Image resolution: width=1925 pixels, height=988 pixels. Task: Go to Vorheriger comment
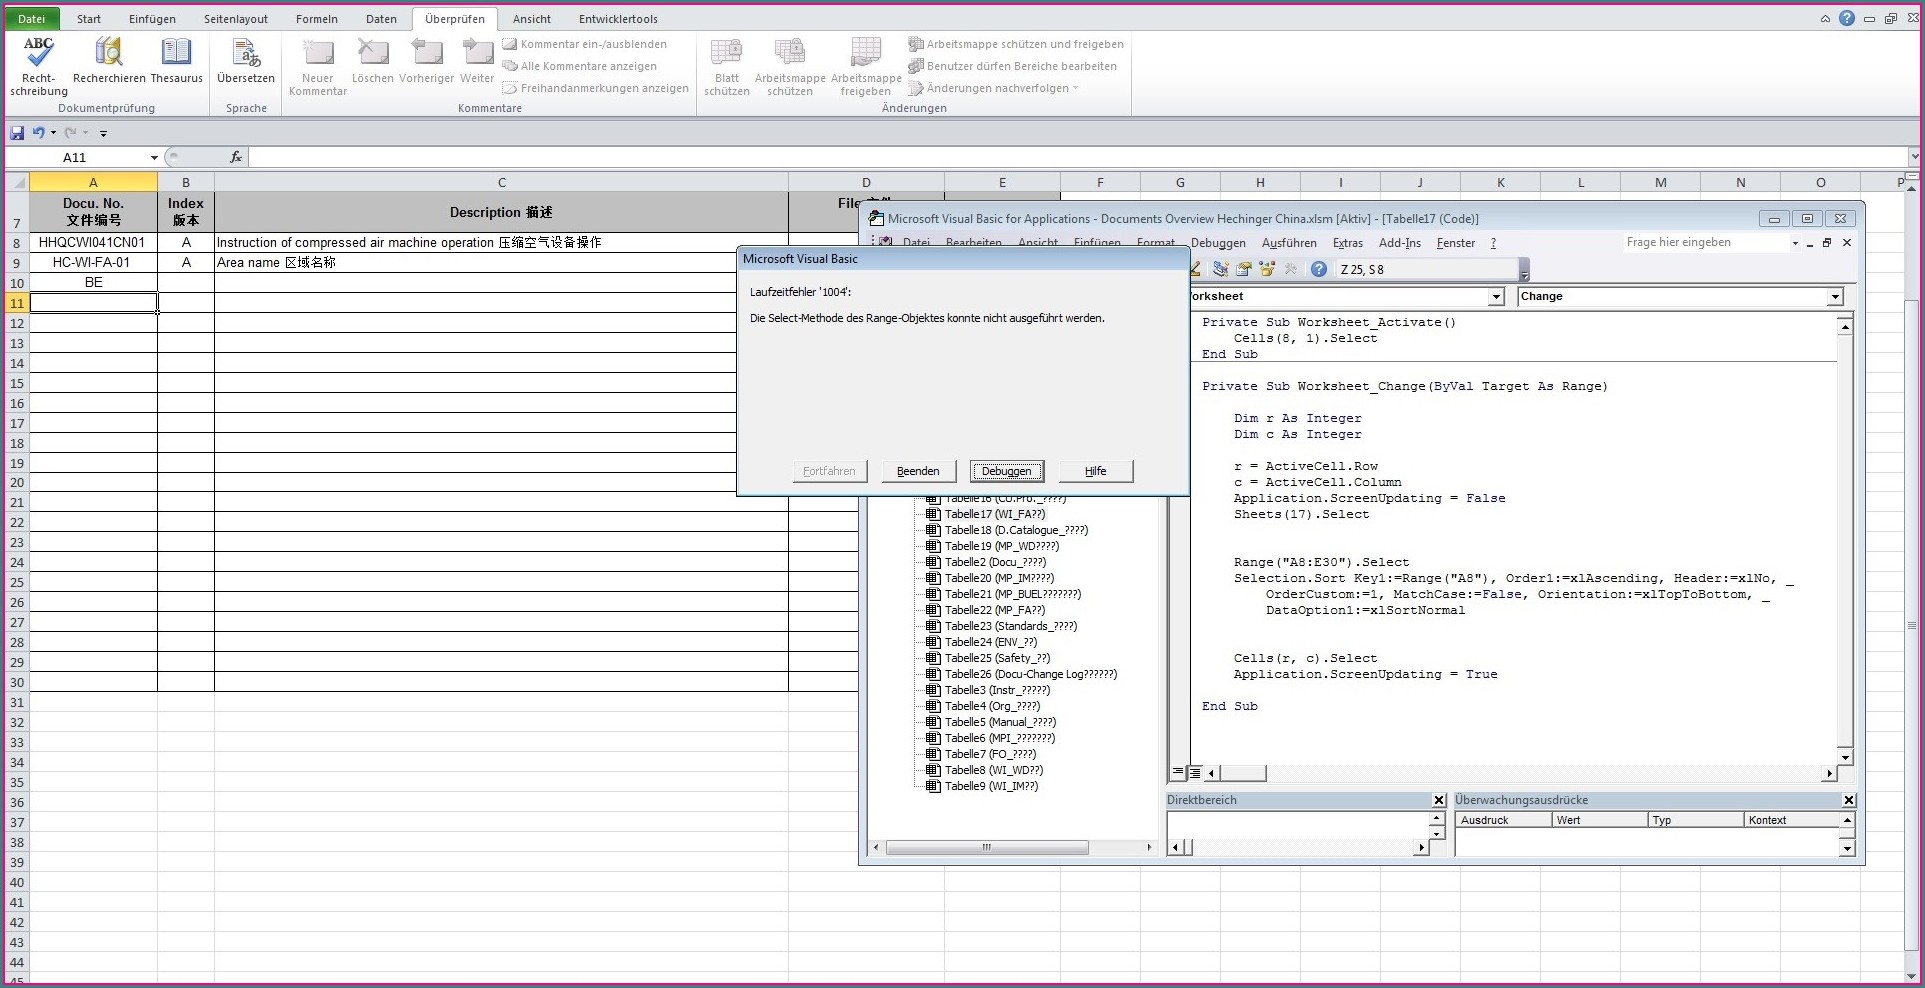[427, 60]
